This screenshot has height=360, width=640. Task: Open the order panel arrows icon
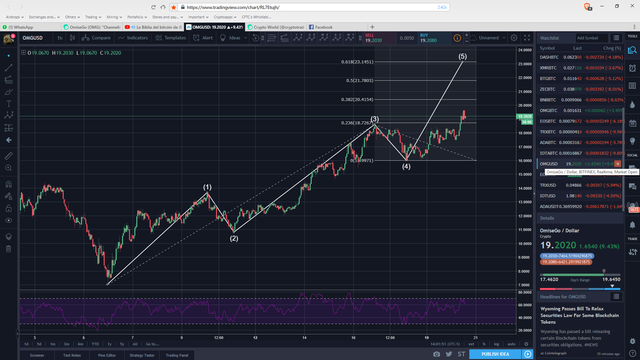coord(632,252)
